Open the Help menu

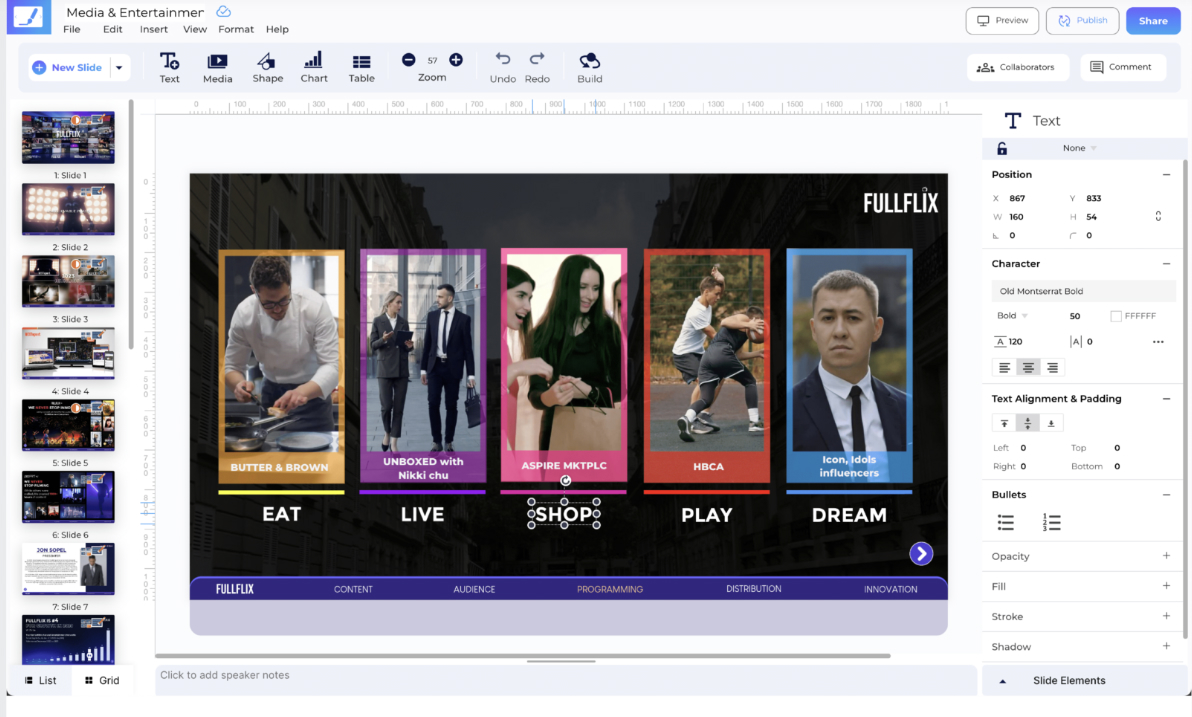pos(277,30)
